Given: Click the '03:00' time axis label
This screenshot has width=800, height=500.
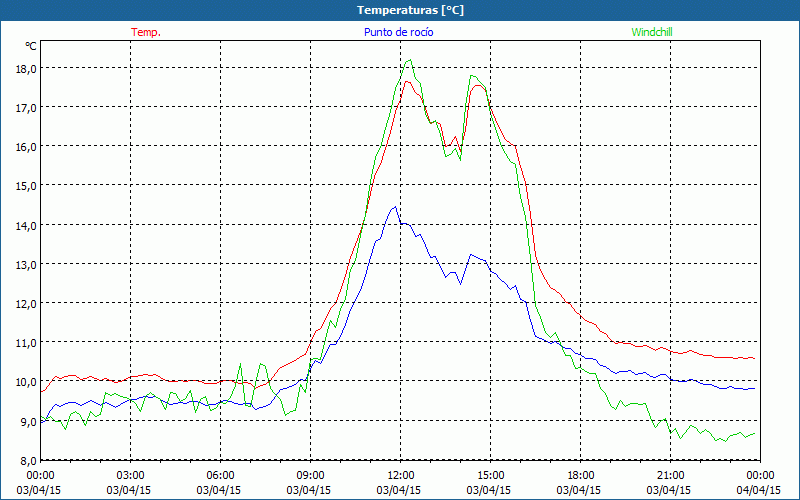Looking at the screenshot, I should click(130, 476).
